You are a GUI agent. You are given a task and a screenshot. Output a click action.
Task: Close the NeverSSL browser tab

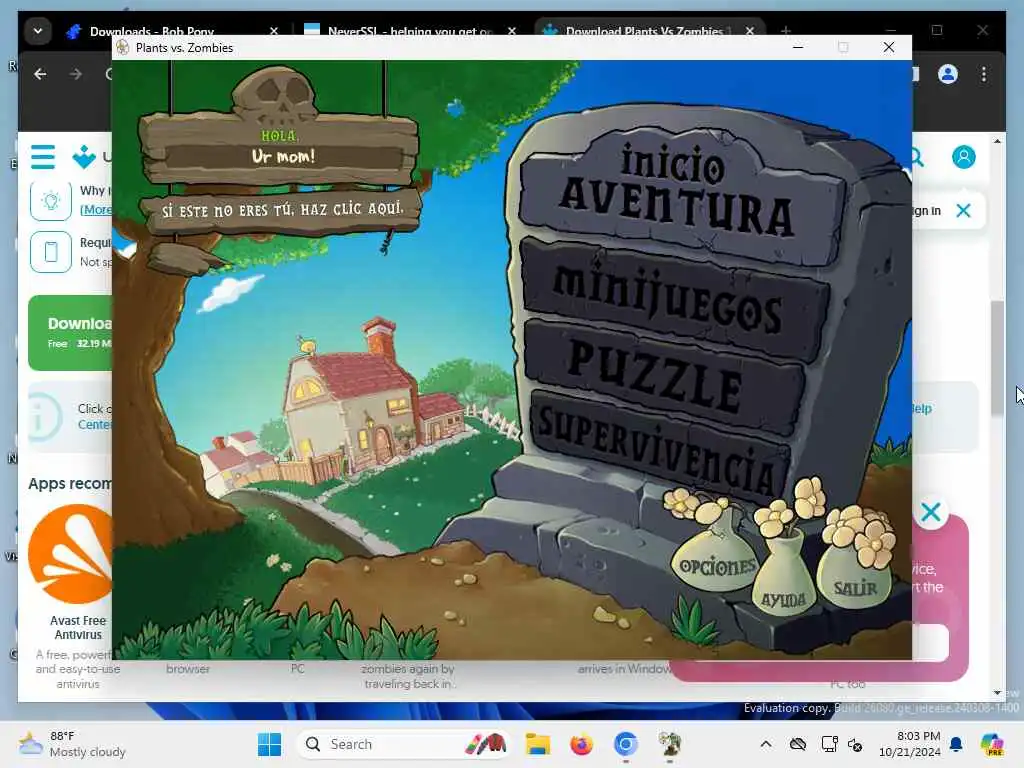pyautogui.click(x=512, y=31)
